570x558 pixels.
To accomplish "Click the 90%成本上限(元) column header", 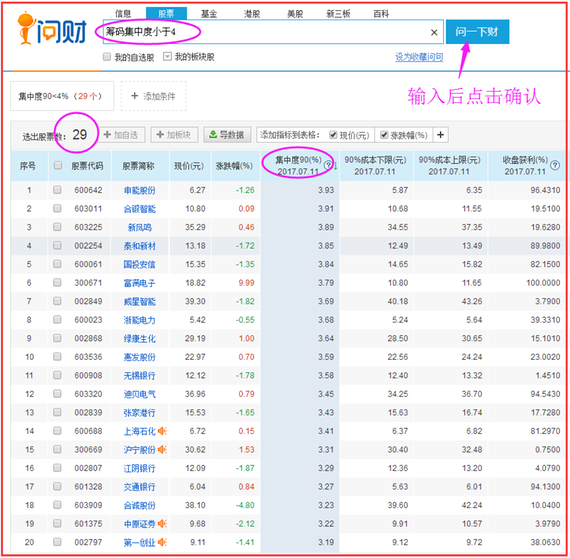I will point(449,165).
